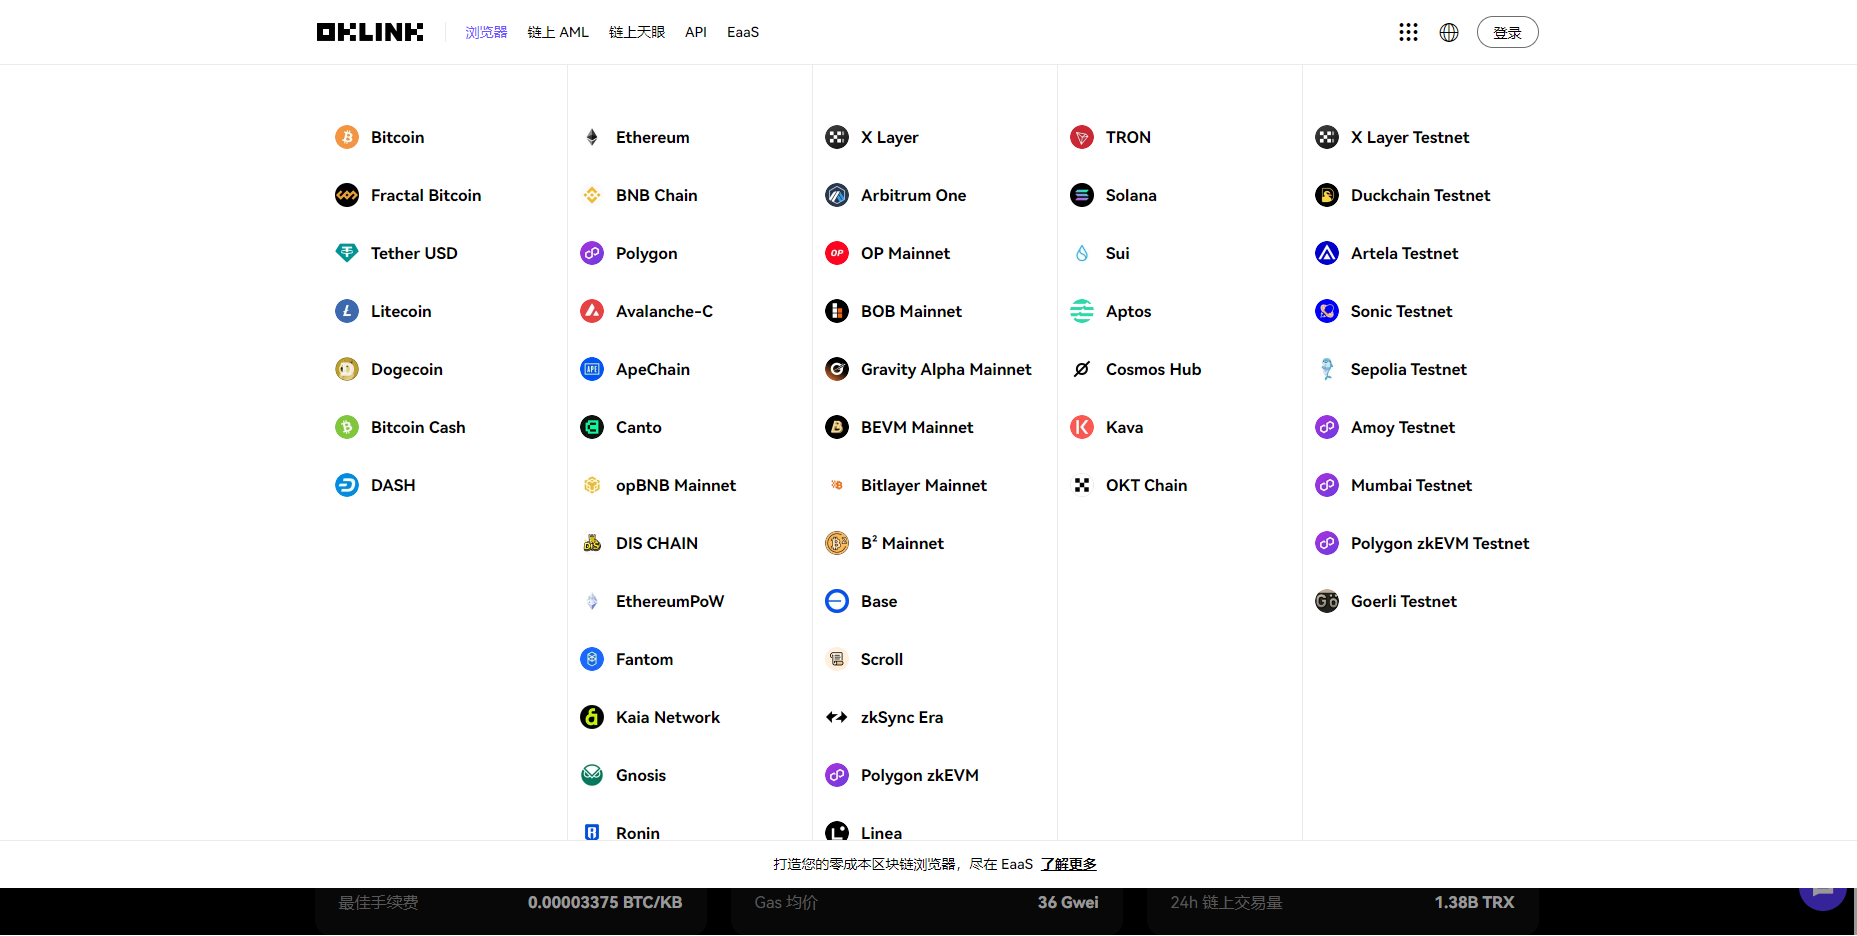Choose Polygon zkEVM Testnet
Screen dimensions: 1857x936
click(x=1439, y=543)
